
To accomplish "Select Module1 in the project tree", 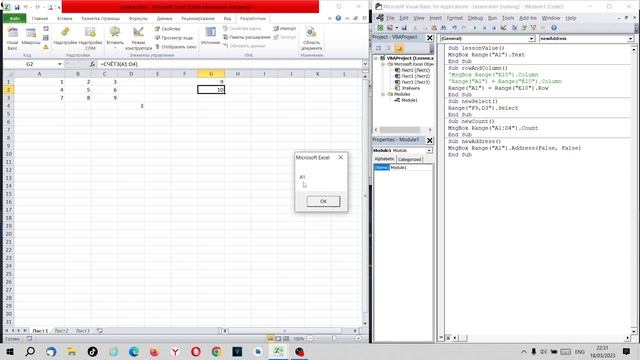I will (409, 100).
